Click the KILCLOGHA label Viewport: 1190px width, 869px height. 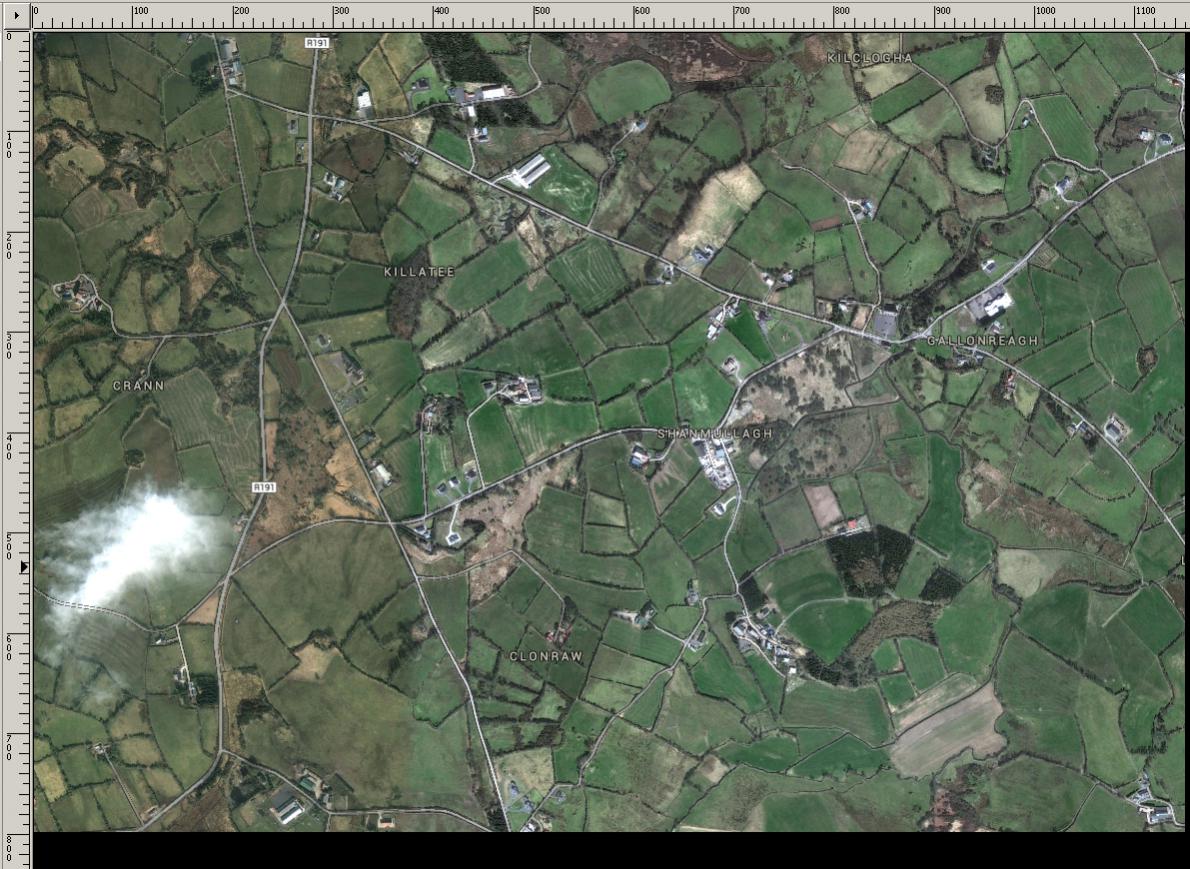click(x=870, y=59)
